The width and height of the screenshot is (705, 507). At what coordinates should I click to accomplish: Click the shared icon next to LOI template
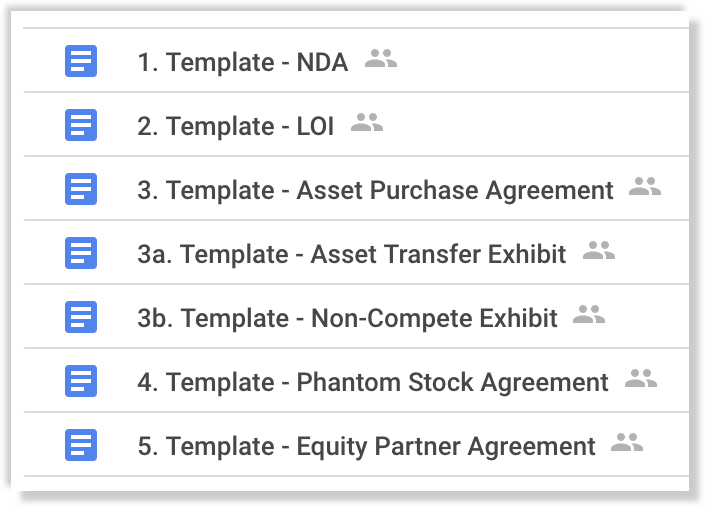(367, 123)
